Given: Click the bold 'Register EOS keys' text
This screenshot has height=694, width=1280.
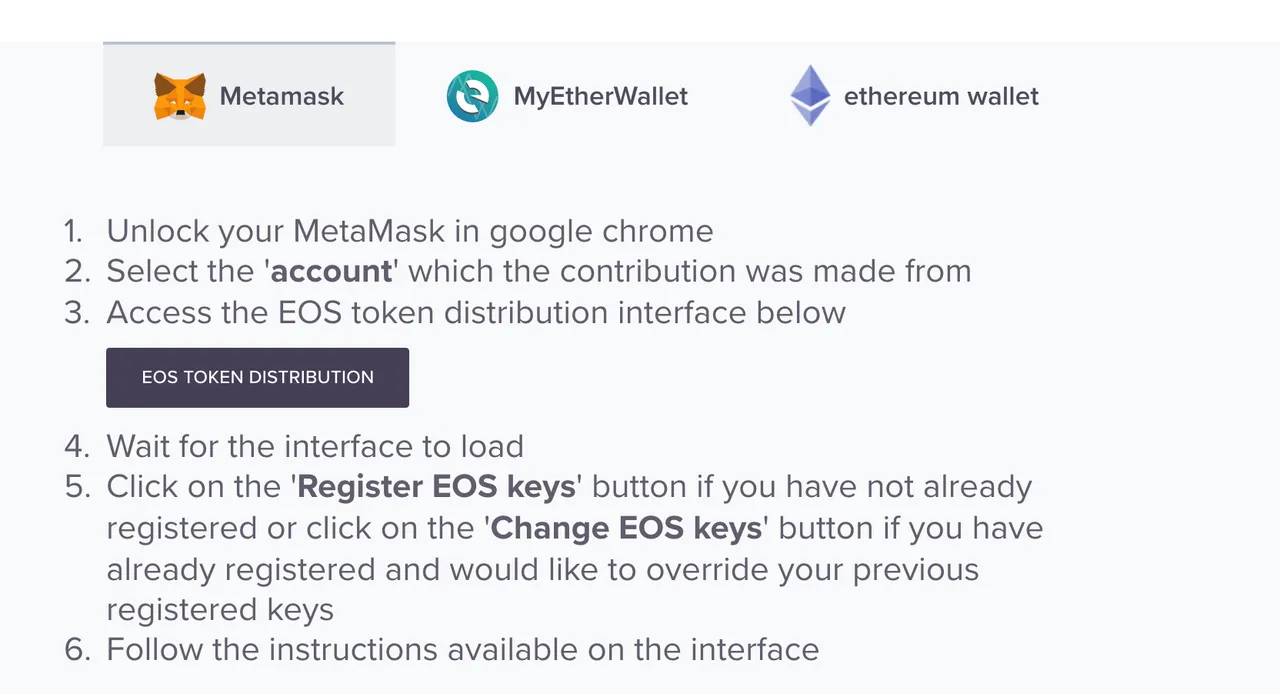Looking at the screenshot, I should (437, 487).
